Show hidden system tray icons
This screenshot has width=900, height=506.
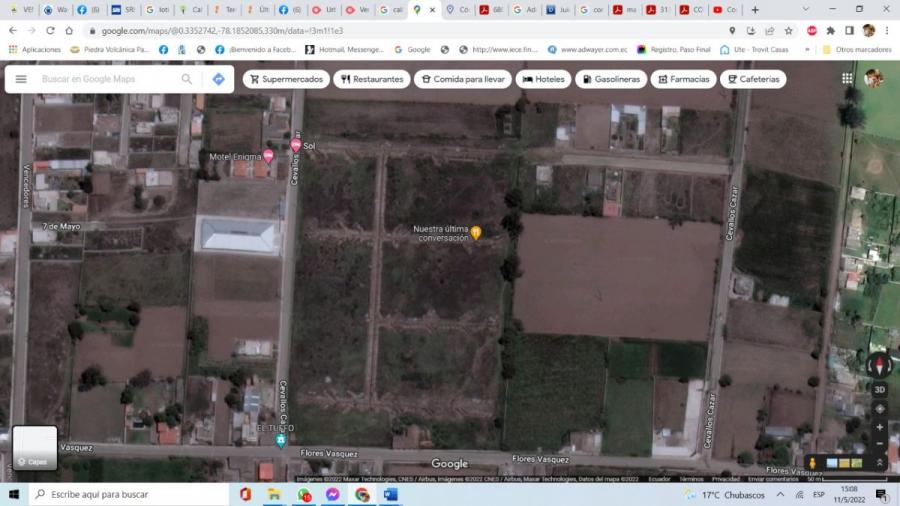click(780, 494)
